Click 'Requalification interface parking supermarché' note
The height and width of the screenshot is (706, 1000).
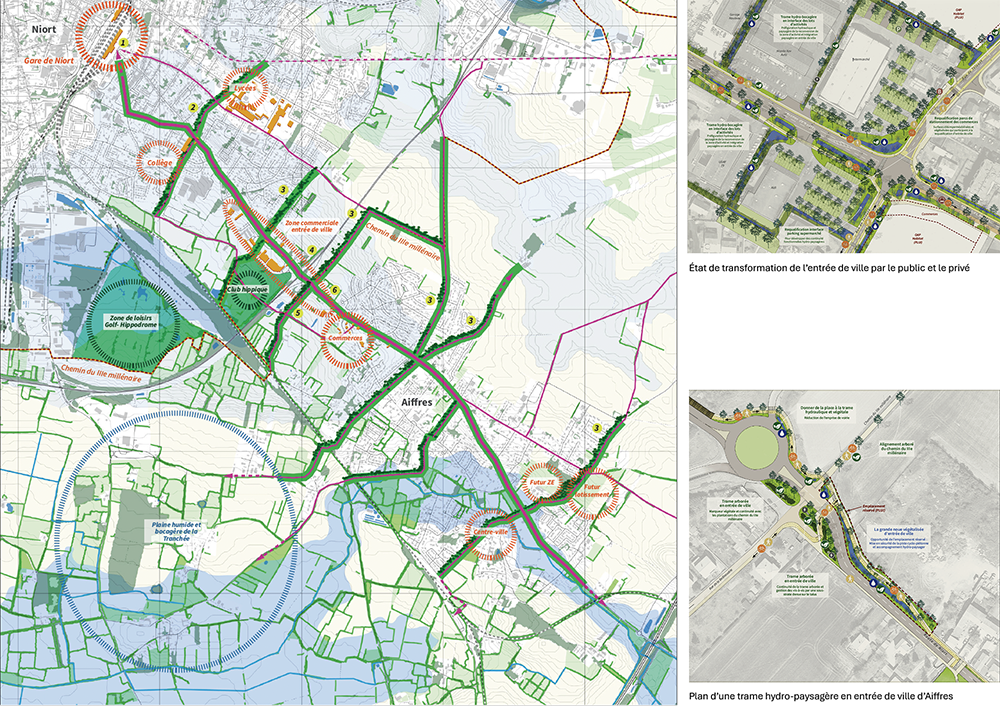[x=804, y=233]
